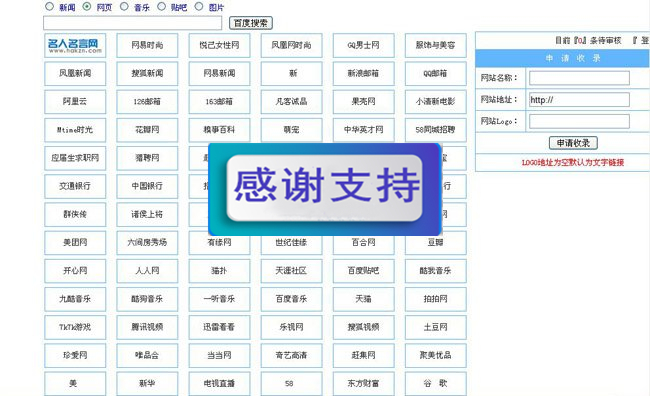Open the 网易时尚 link

pyautogui.click(x=147, y=45)
